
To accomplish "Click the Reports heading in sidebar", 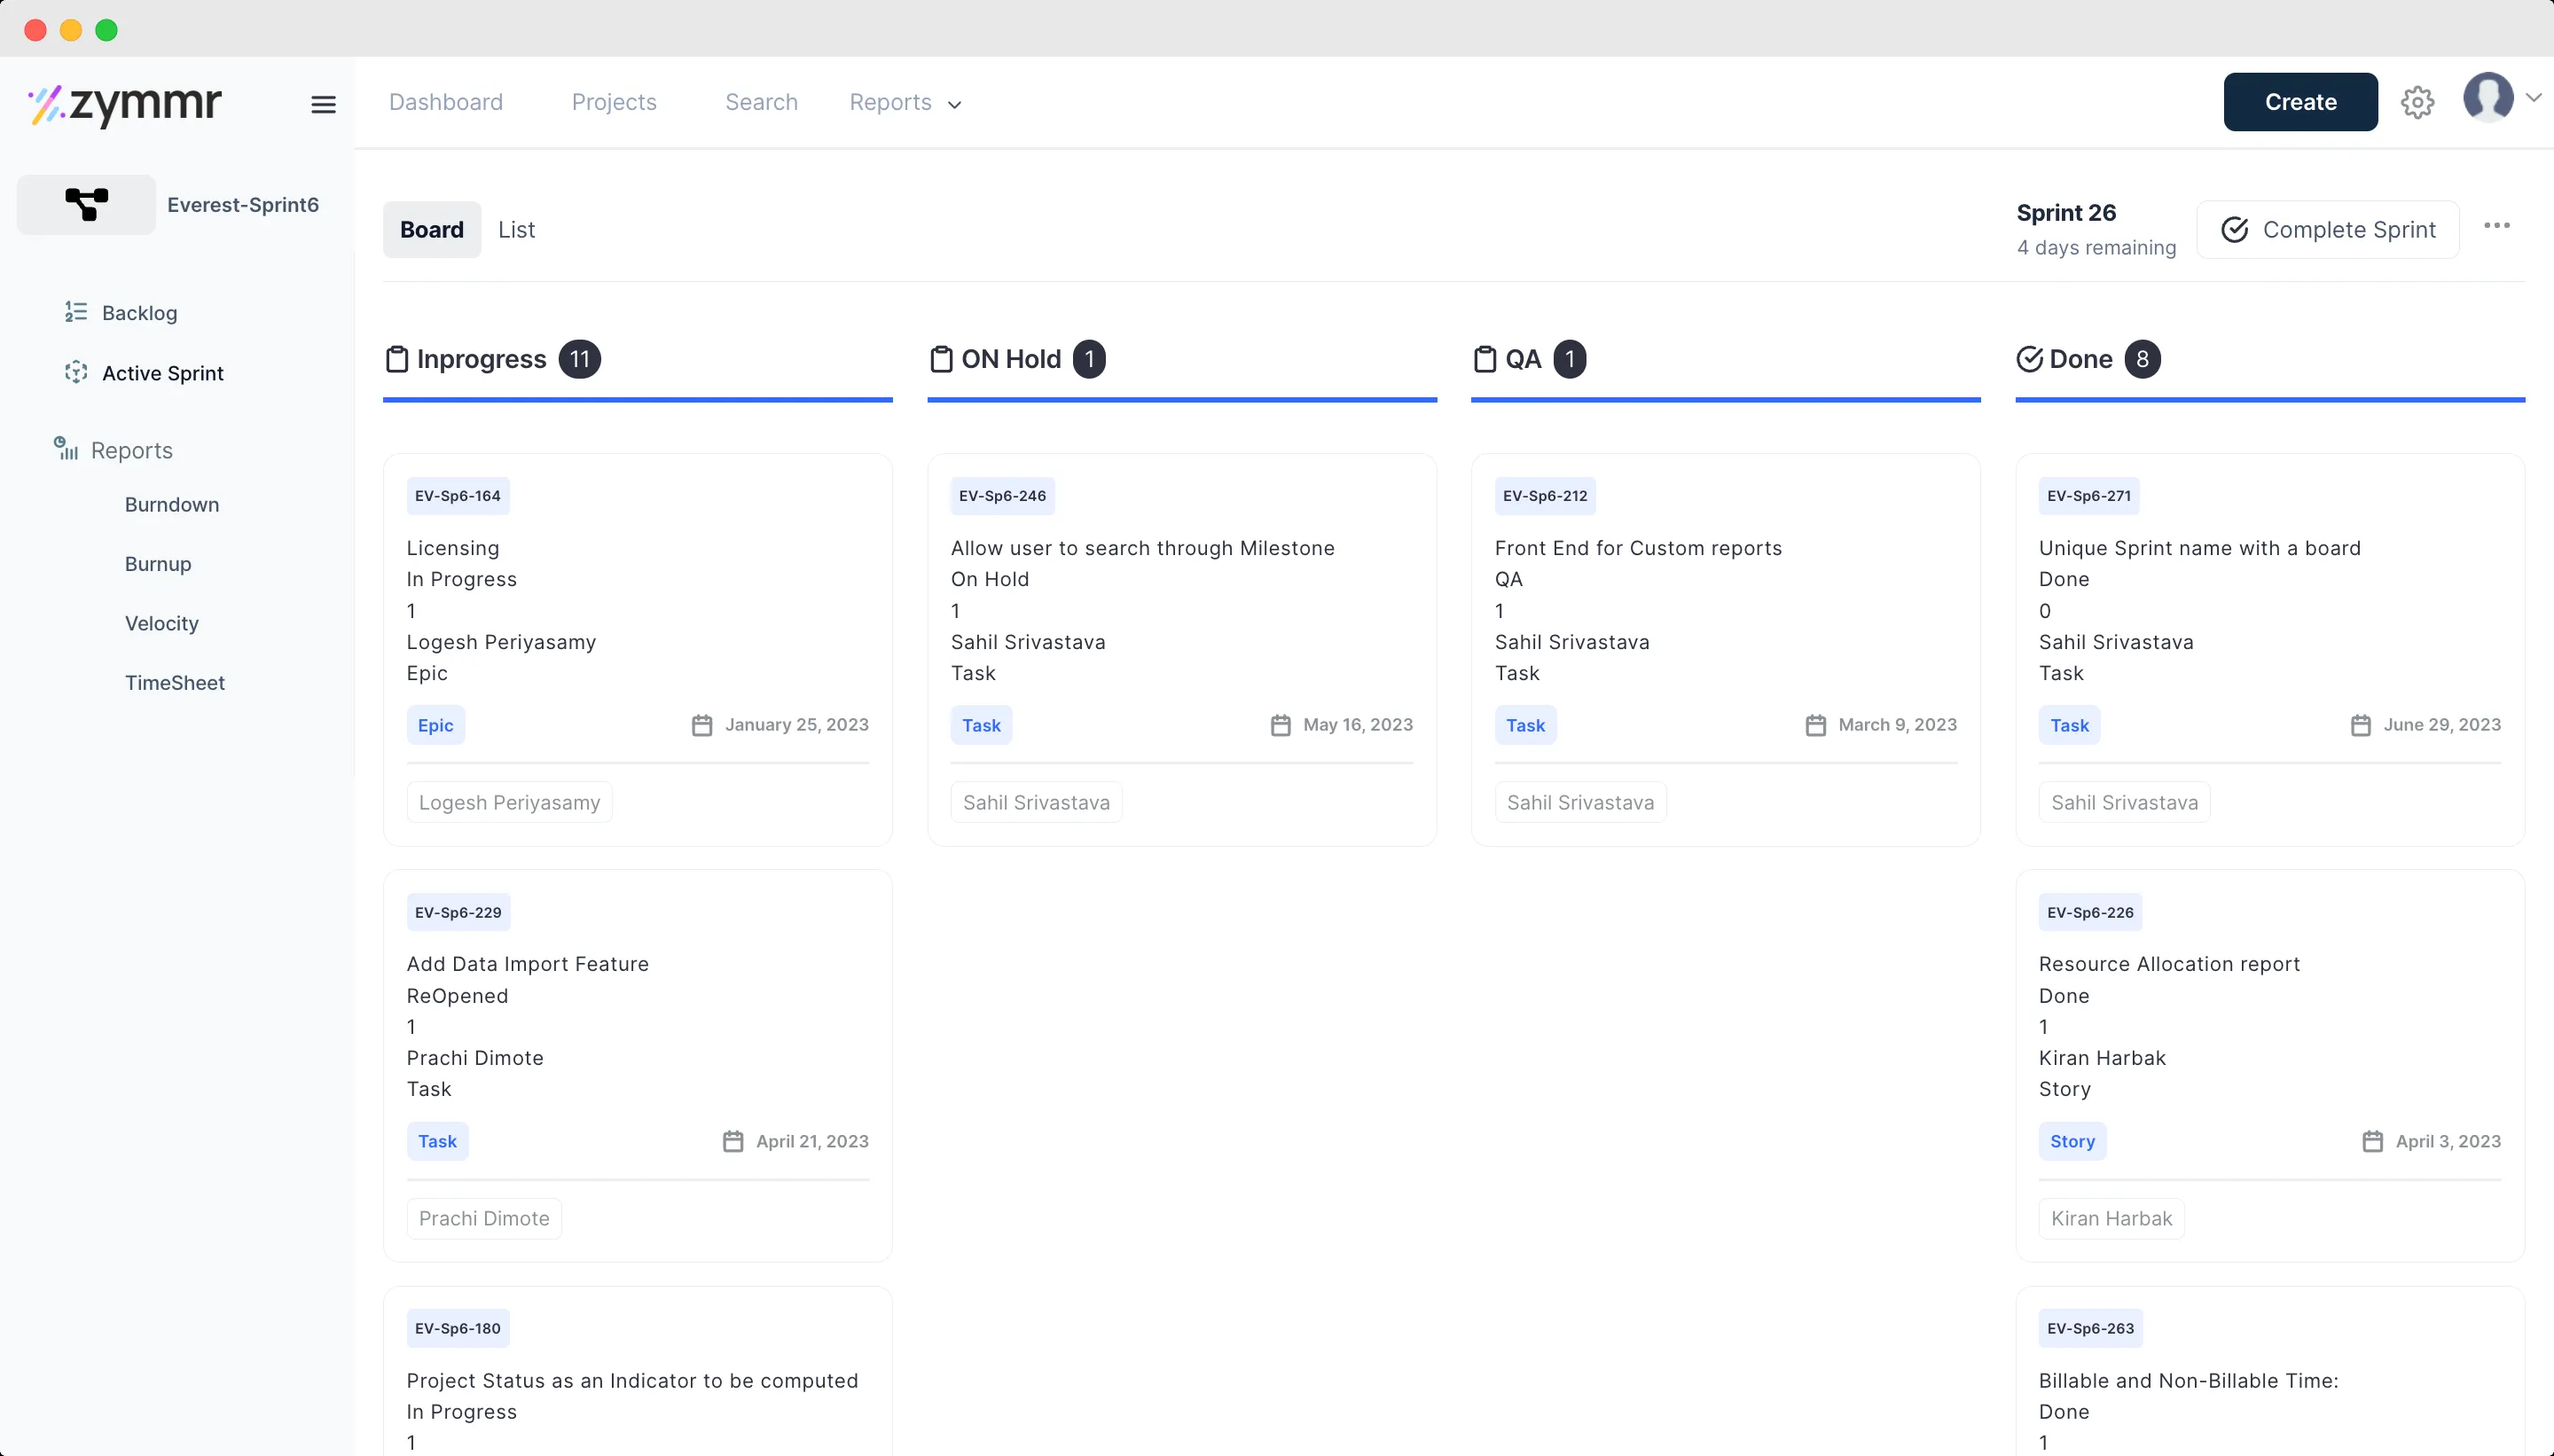I will [x=132, y=450].
